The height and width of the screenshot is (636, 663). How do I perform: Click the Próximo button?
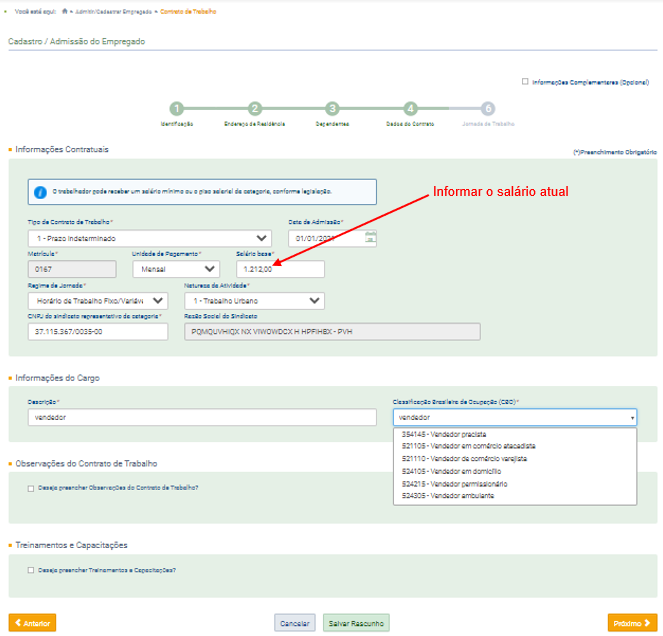(632, 623)
